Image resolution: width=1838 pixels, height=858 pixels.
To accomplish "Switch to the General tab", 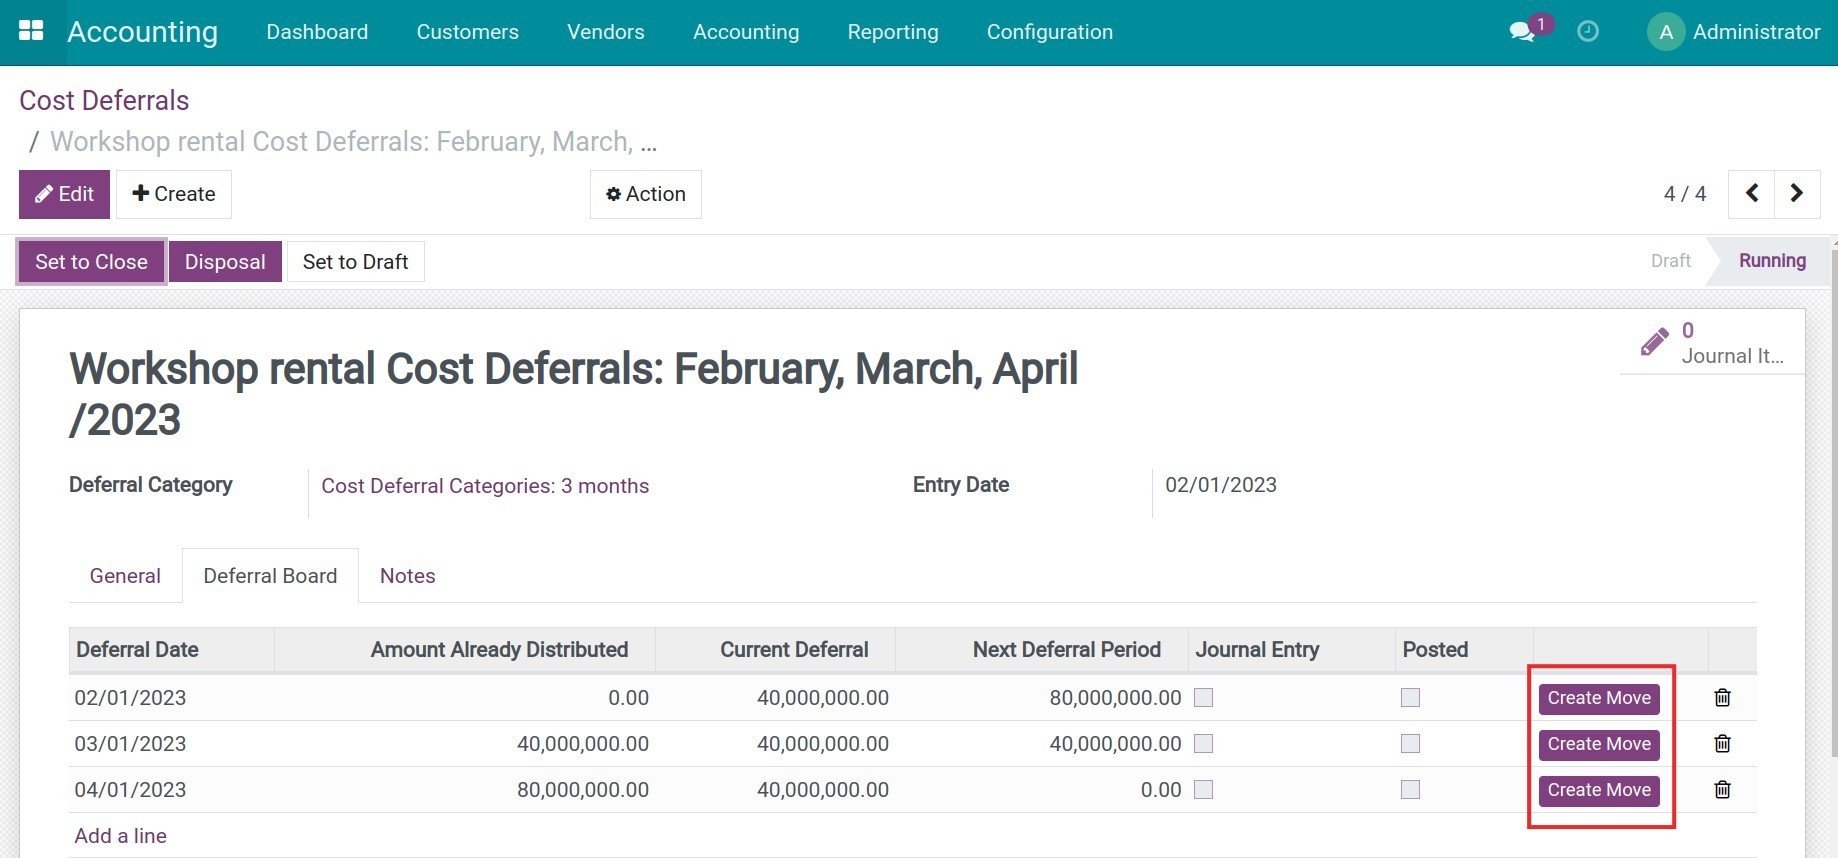I will click(125, 576).
